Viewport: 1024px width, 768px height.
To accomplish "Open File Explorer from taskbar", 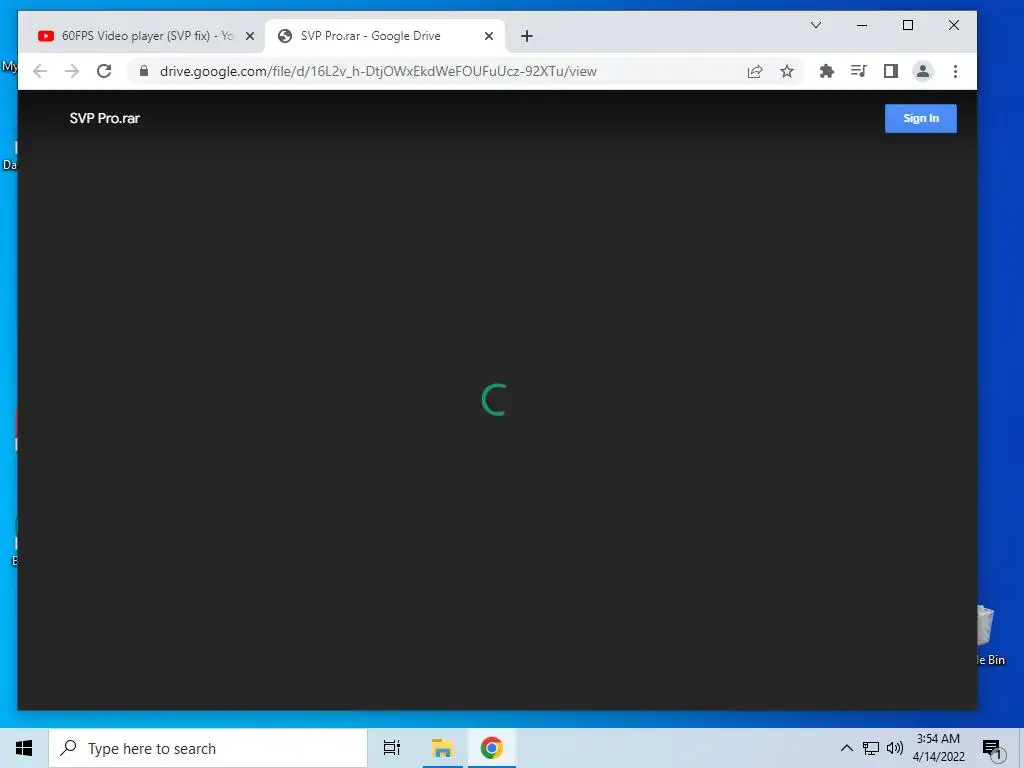I will pos(442,748).
